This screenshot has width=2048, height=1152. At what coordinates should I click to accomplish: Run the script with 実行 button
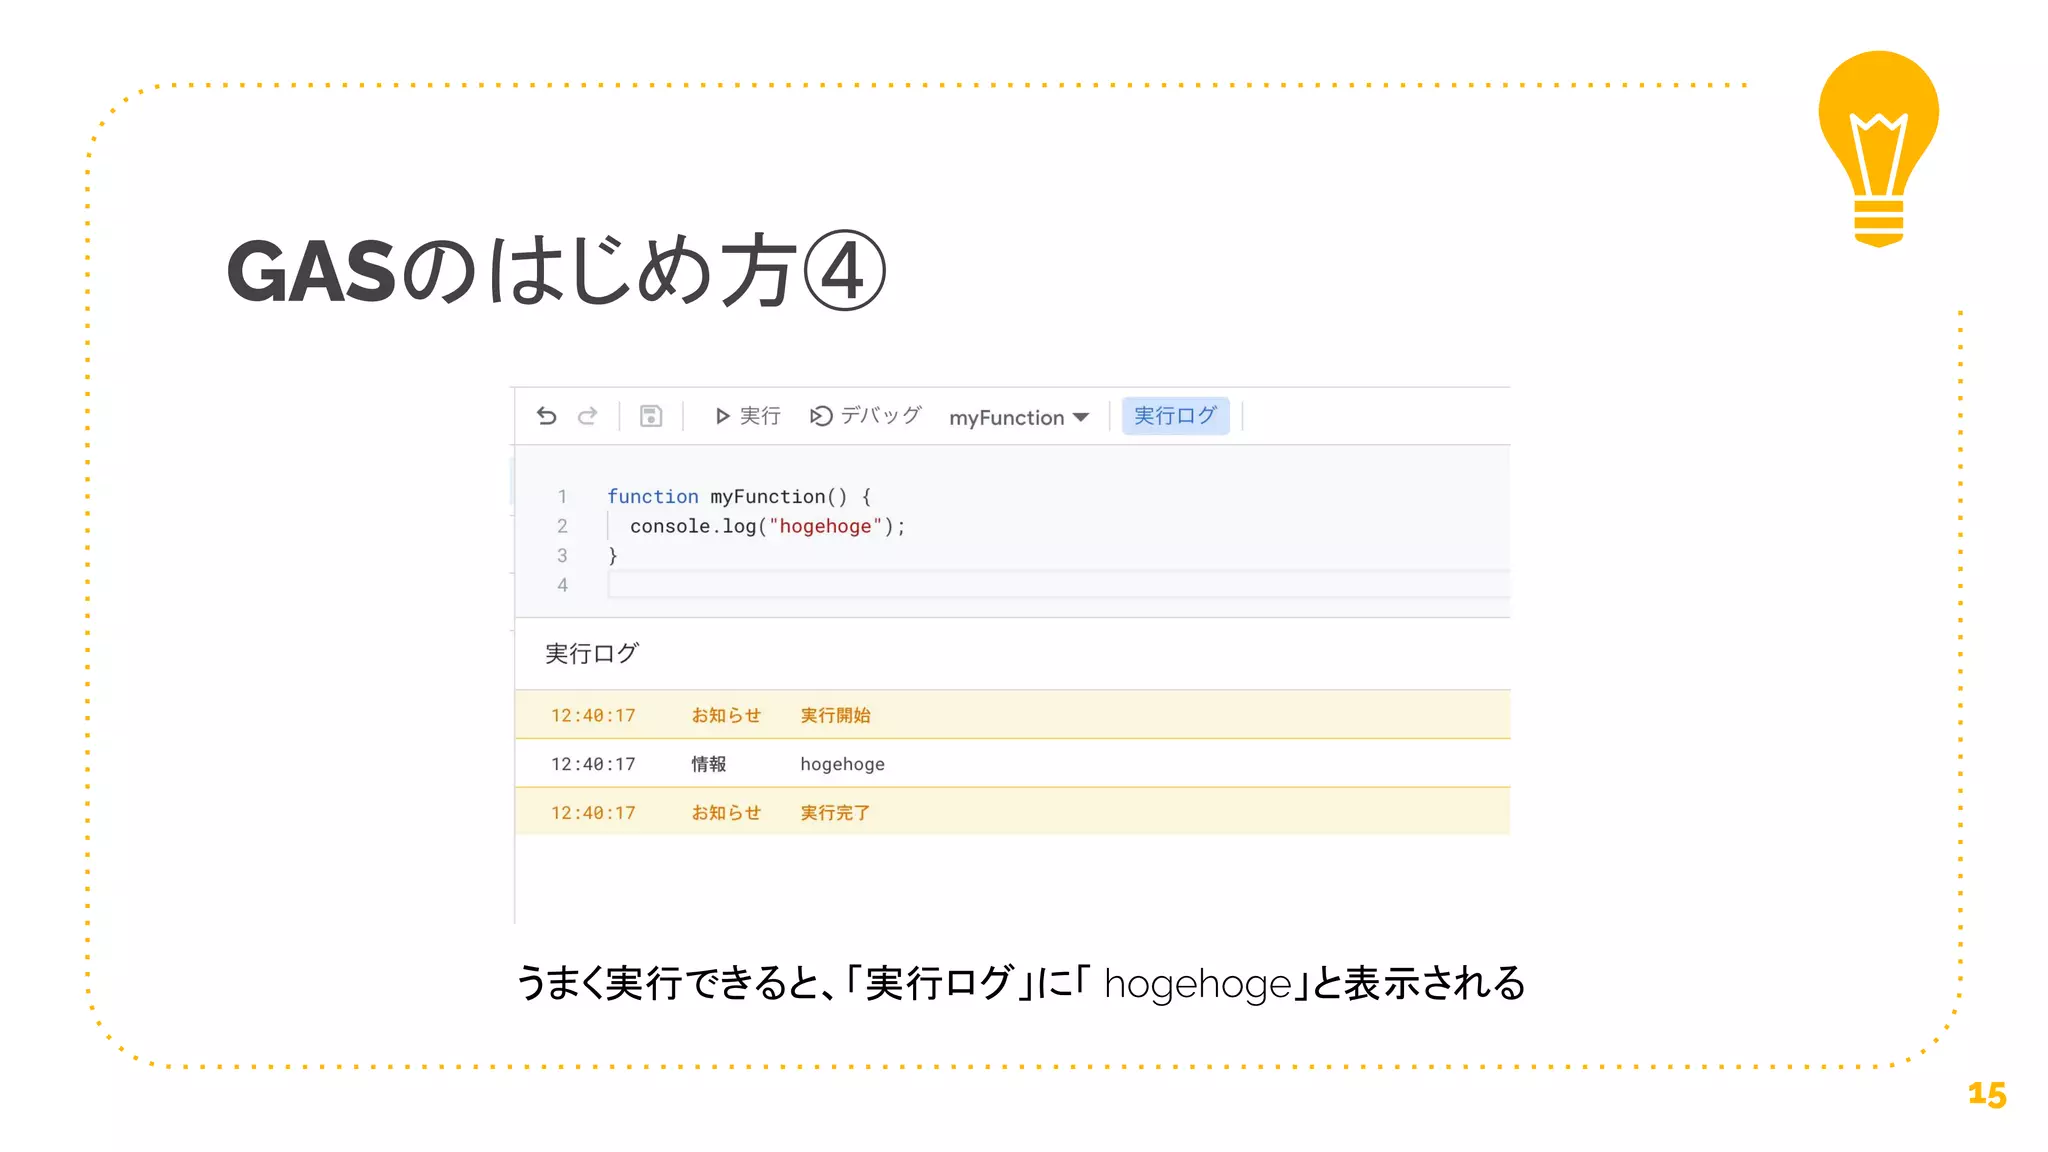(x=748, y=416)
